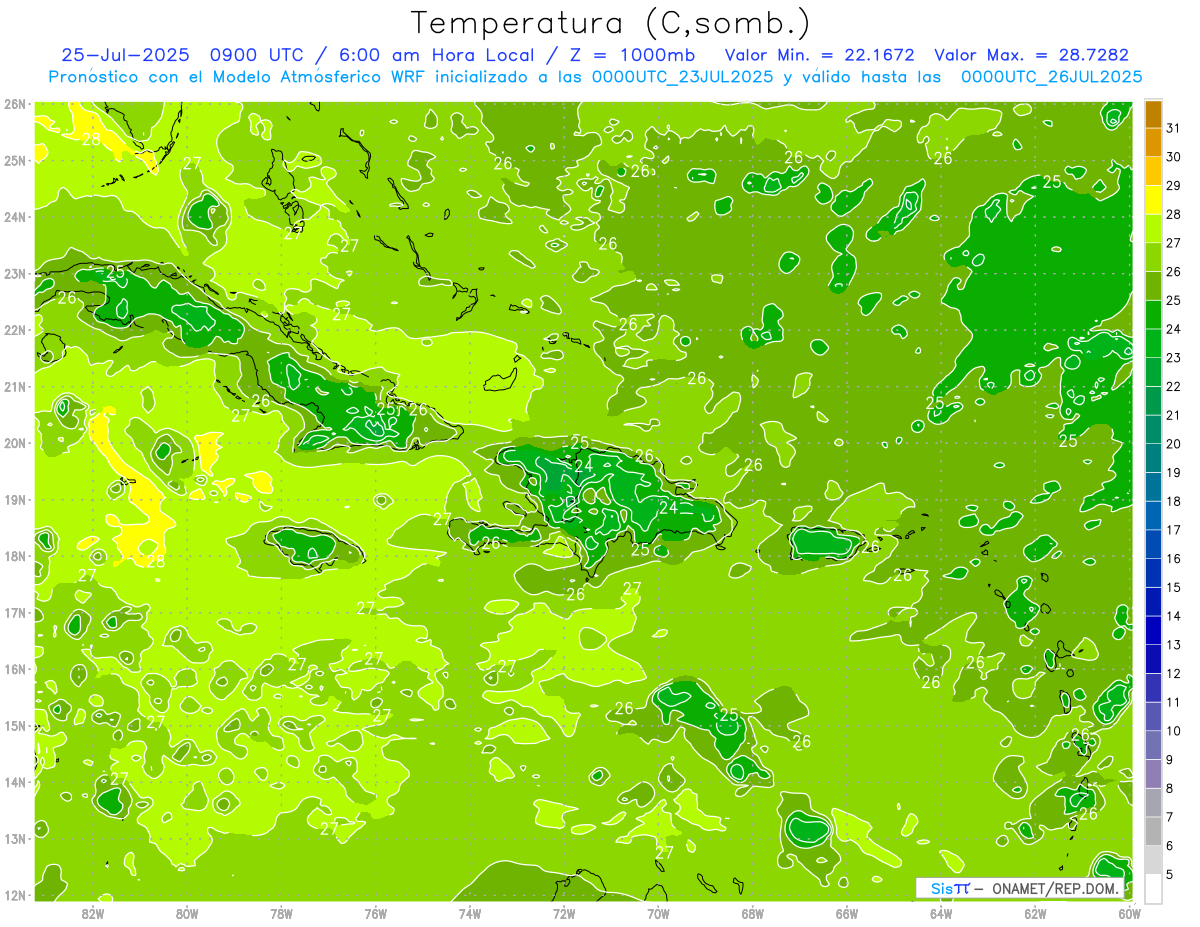The image size is (1200, 927).
Task: Click legend label 29 on color scale
Action: [1173, 185]
